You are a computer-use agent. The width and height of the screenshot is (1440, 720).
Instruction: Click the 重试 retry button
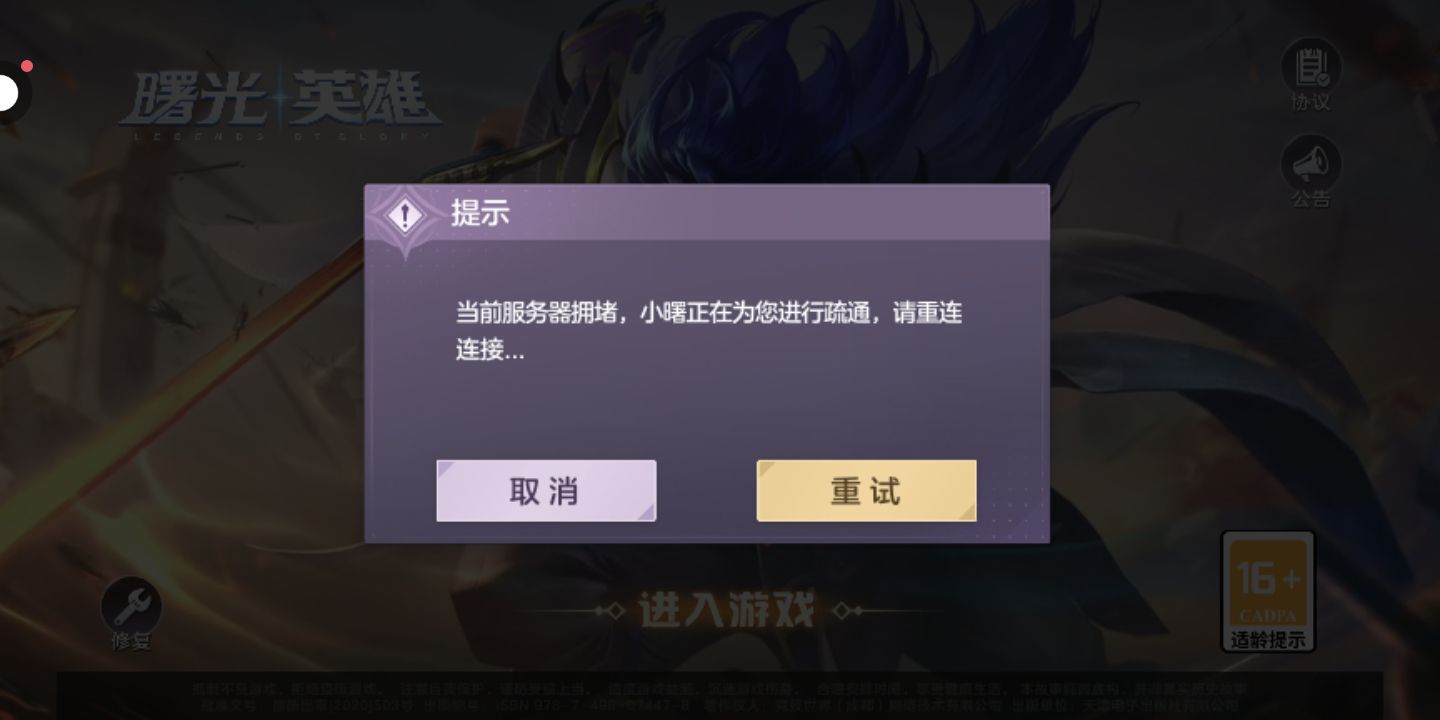point(866,491)
